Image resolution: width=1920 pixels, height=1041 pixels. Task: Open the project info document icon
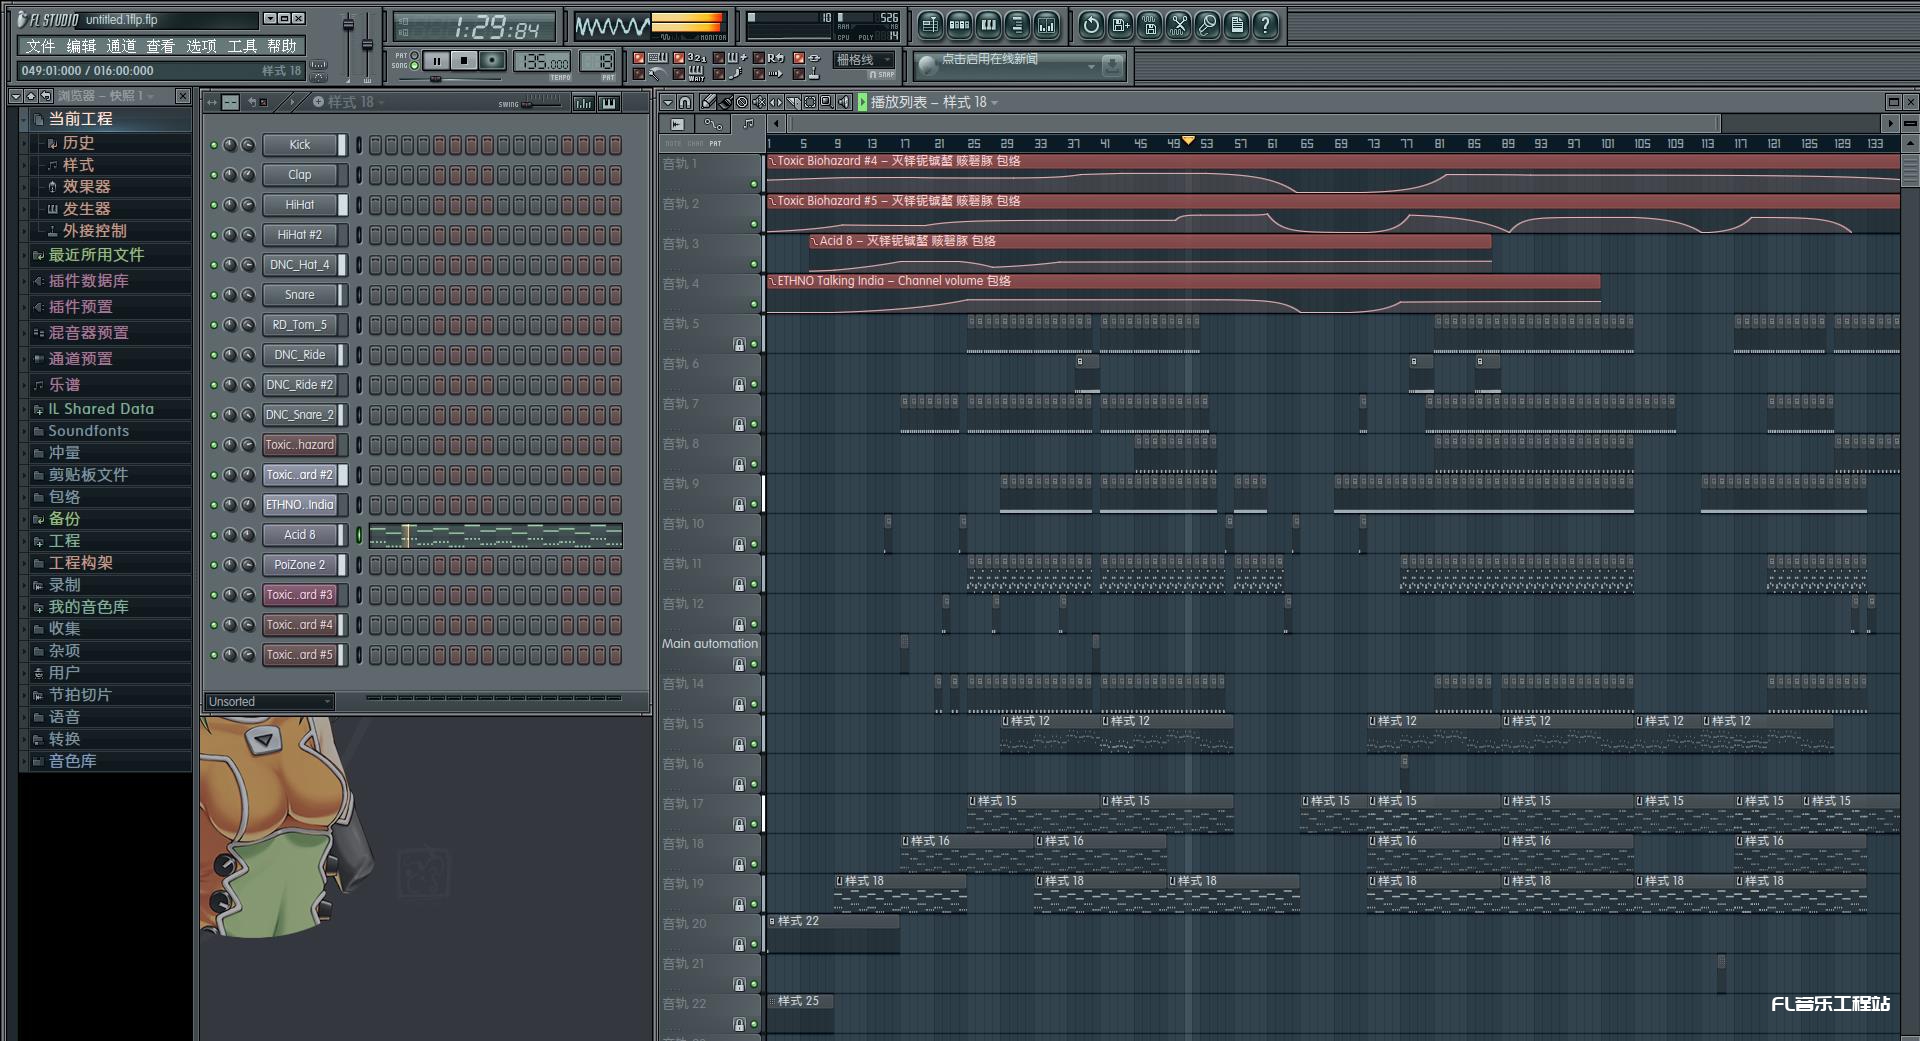[x=1236, y=25]
